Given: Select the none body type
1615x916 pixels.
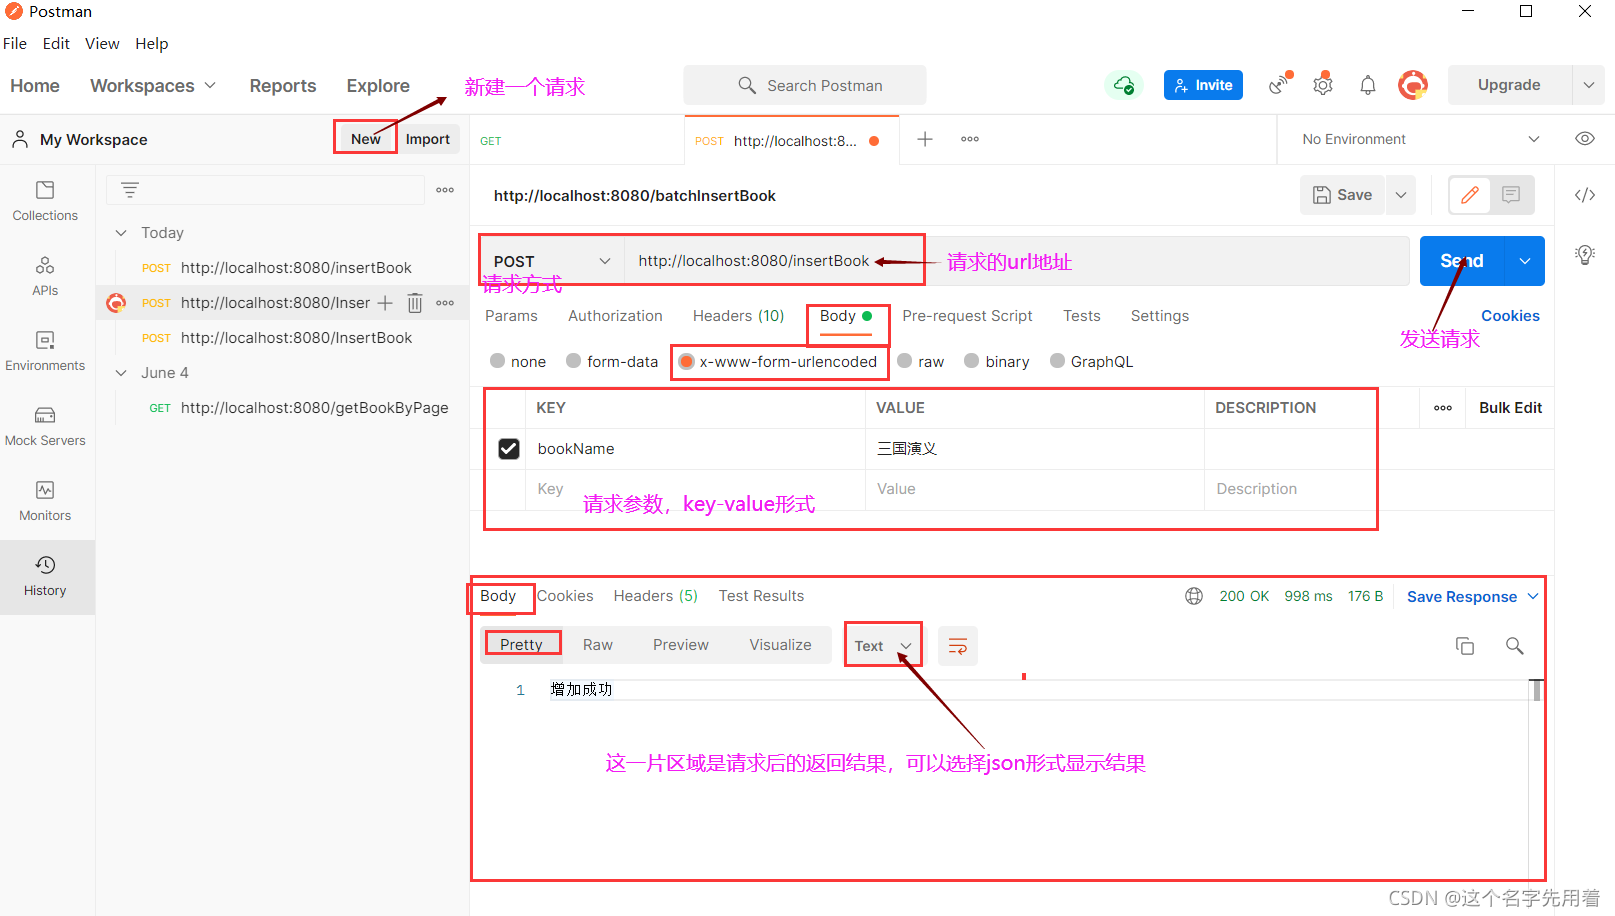Looking at the screenshot, I should (497, 361).
